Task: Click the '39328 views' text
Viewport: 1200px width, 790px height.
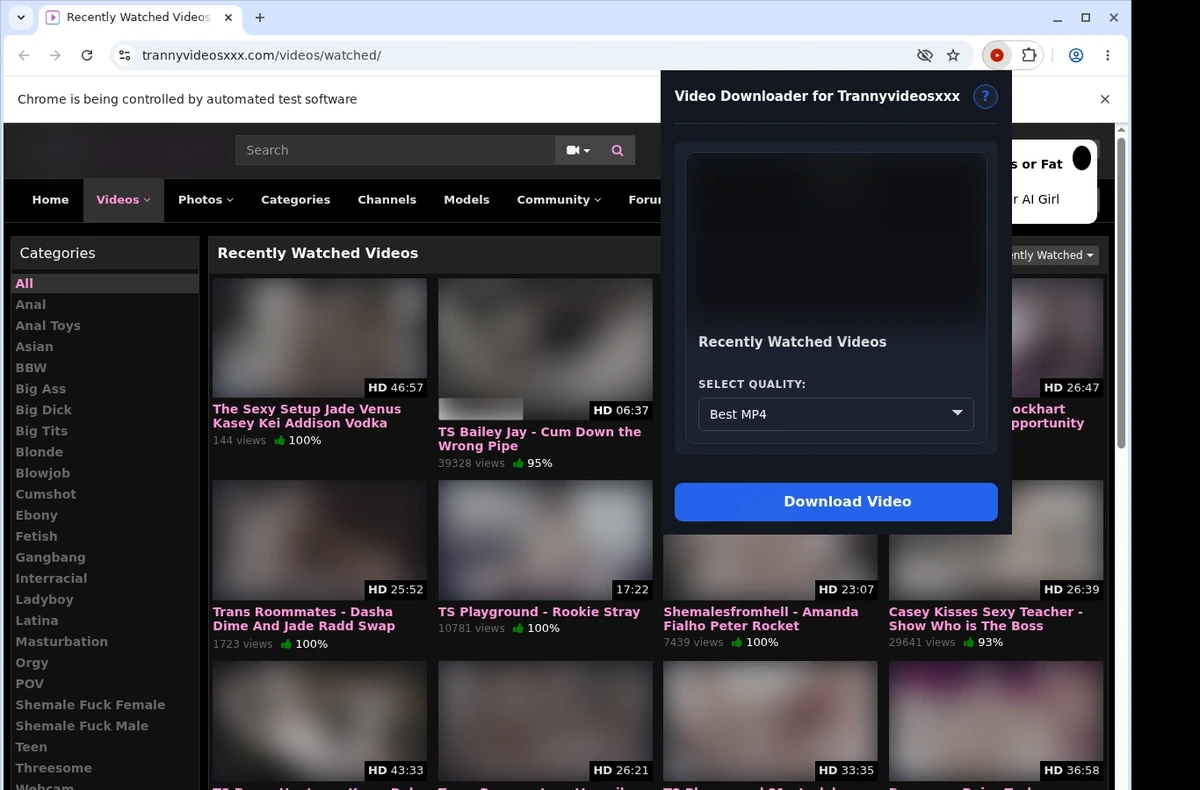Action: click(x=471, y=464)
